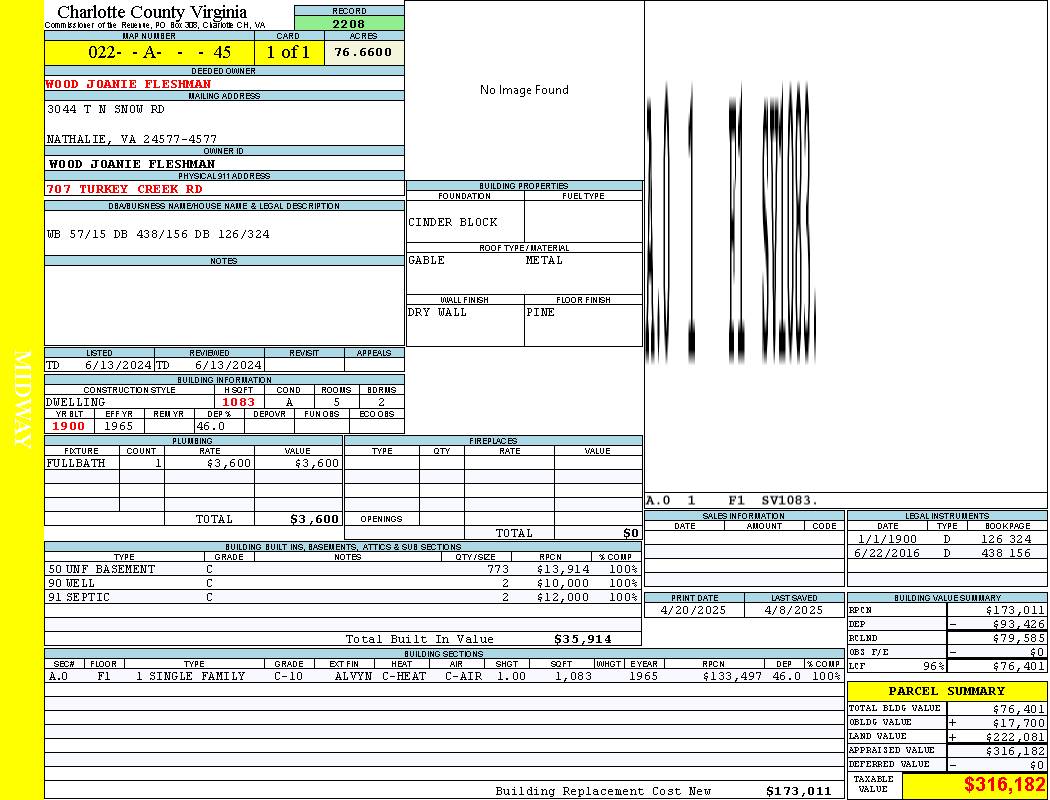
Task: Click wall finish DRY WALL
Action: click(x=437, y=312)
